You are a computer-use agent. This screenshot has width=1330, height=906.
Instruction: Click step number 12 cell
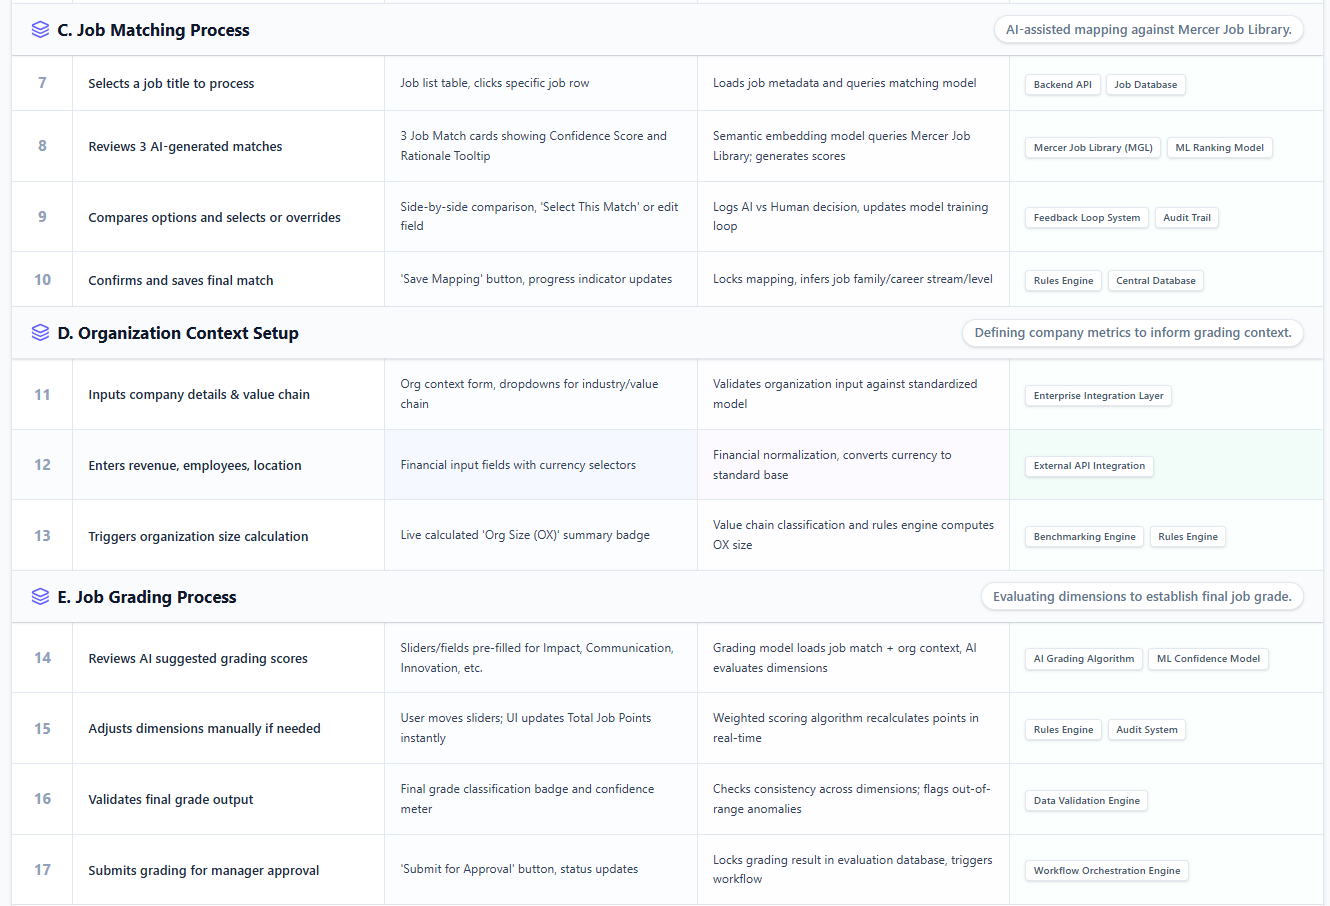click(x=42, y=465)
